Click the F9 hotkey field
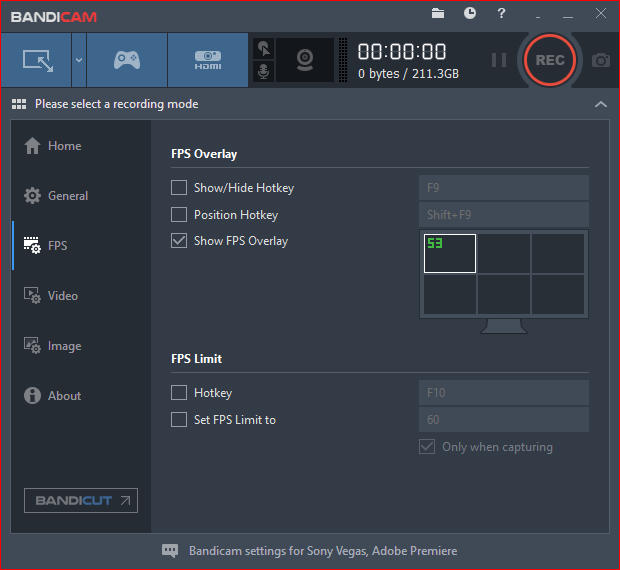620x570 pixels. pos(504,188)
